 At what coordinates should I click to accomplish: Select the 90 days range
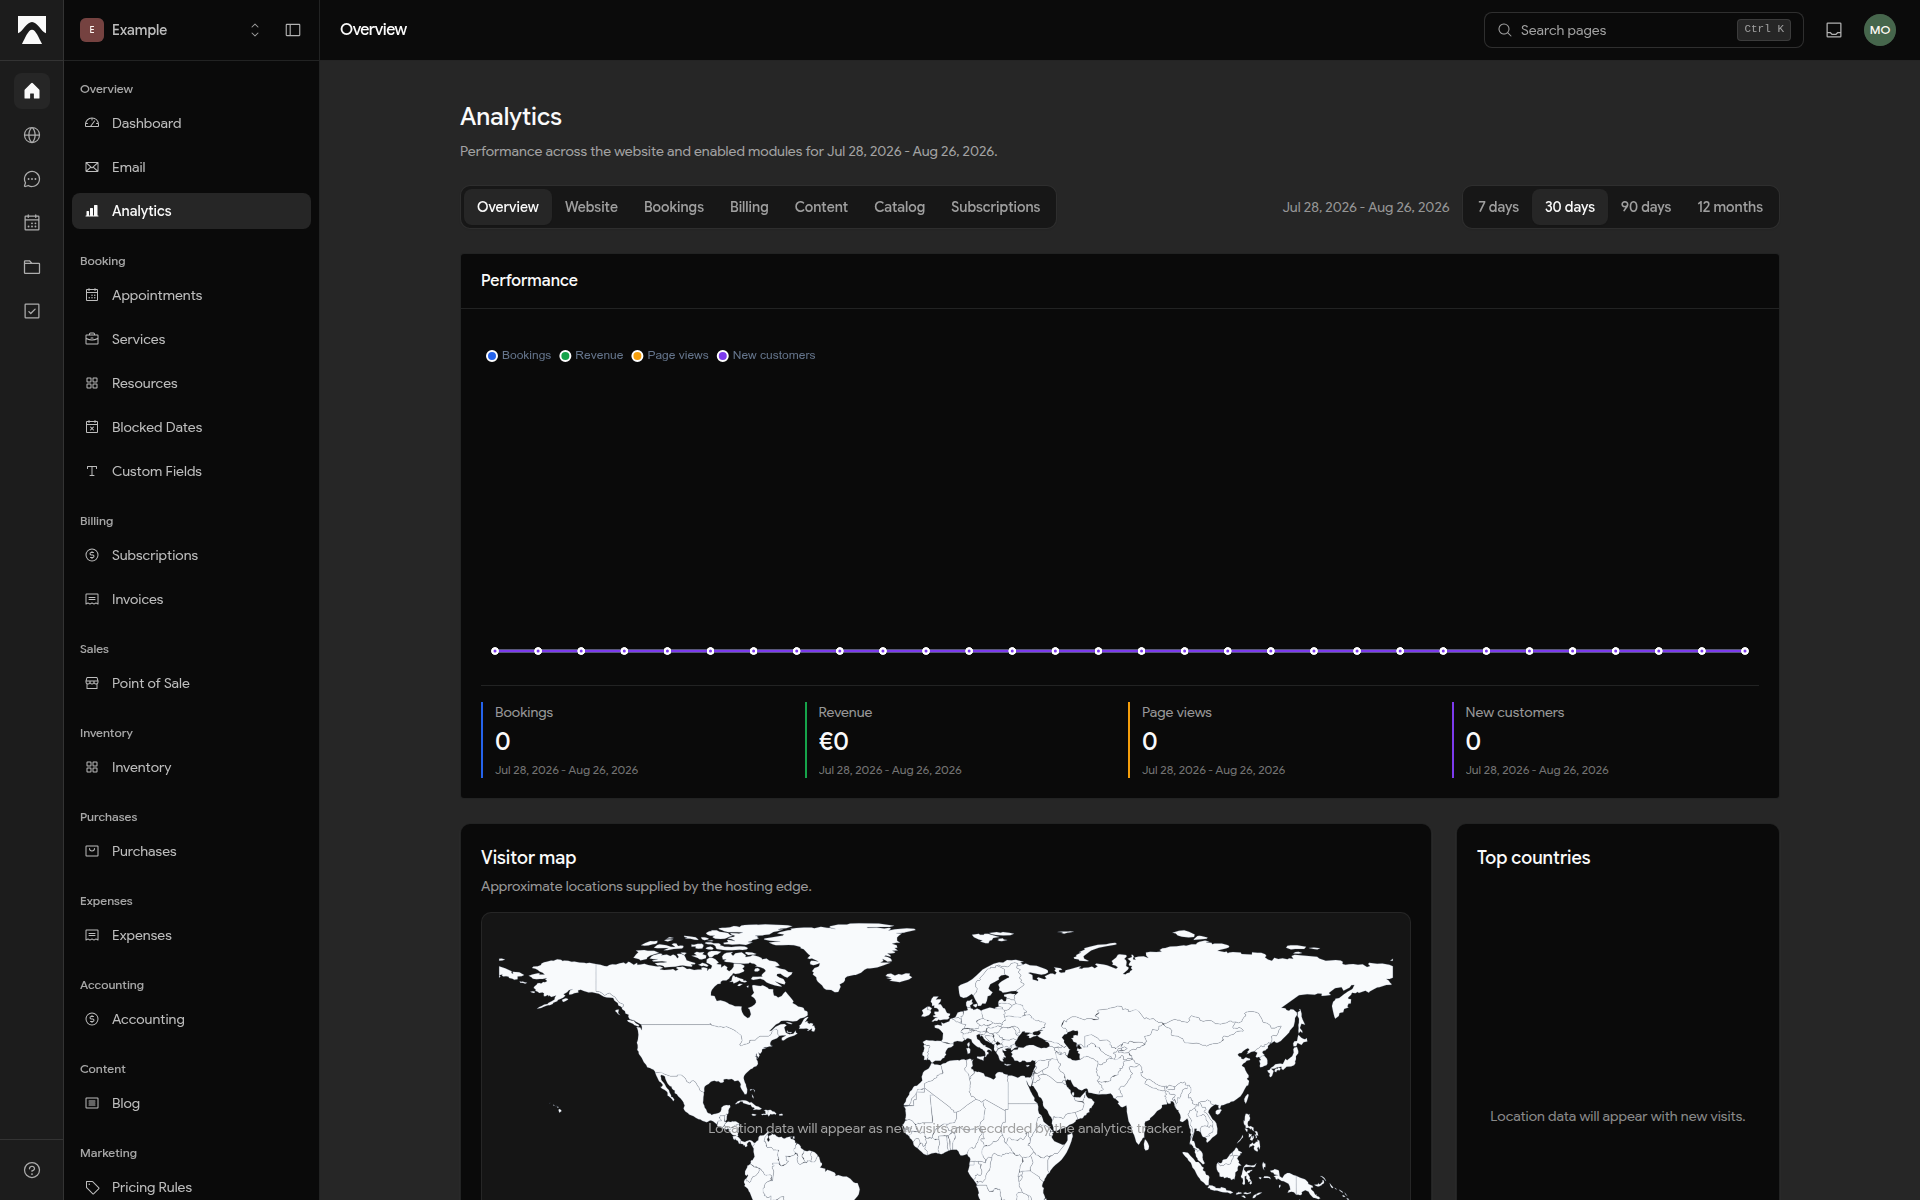coord(1645,207)
